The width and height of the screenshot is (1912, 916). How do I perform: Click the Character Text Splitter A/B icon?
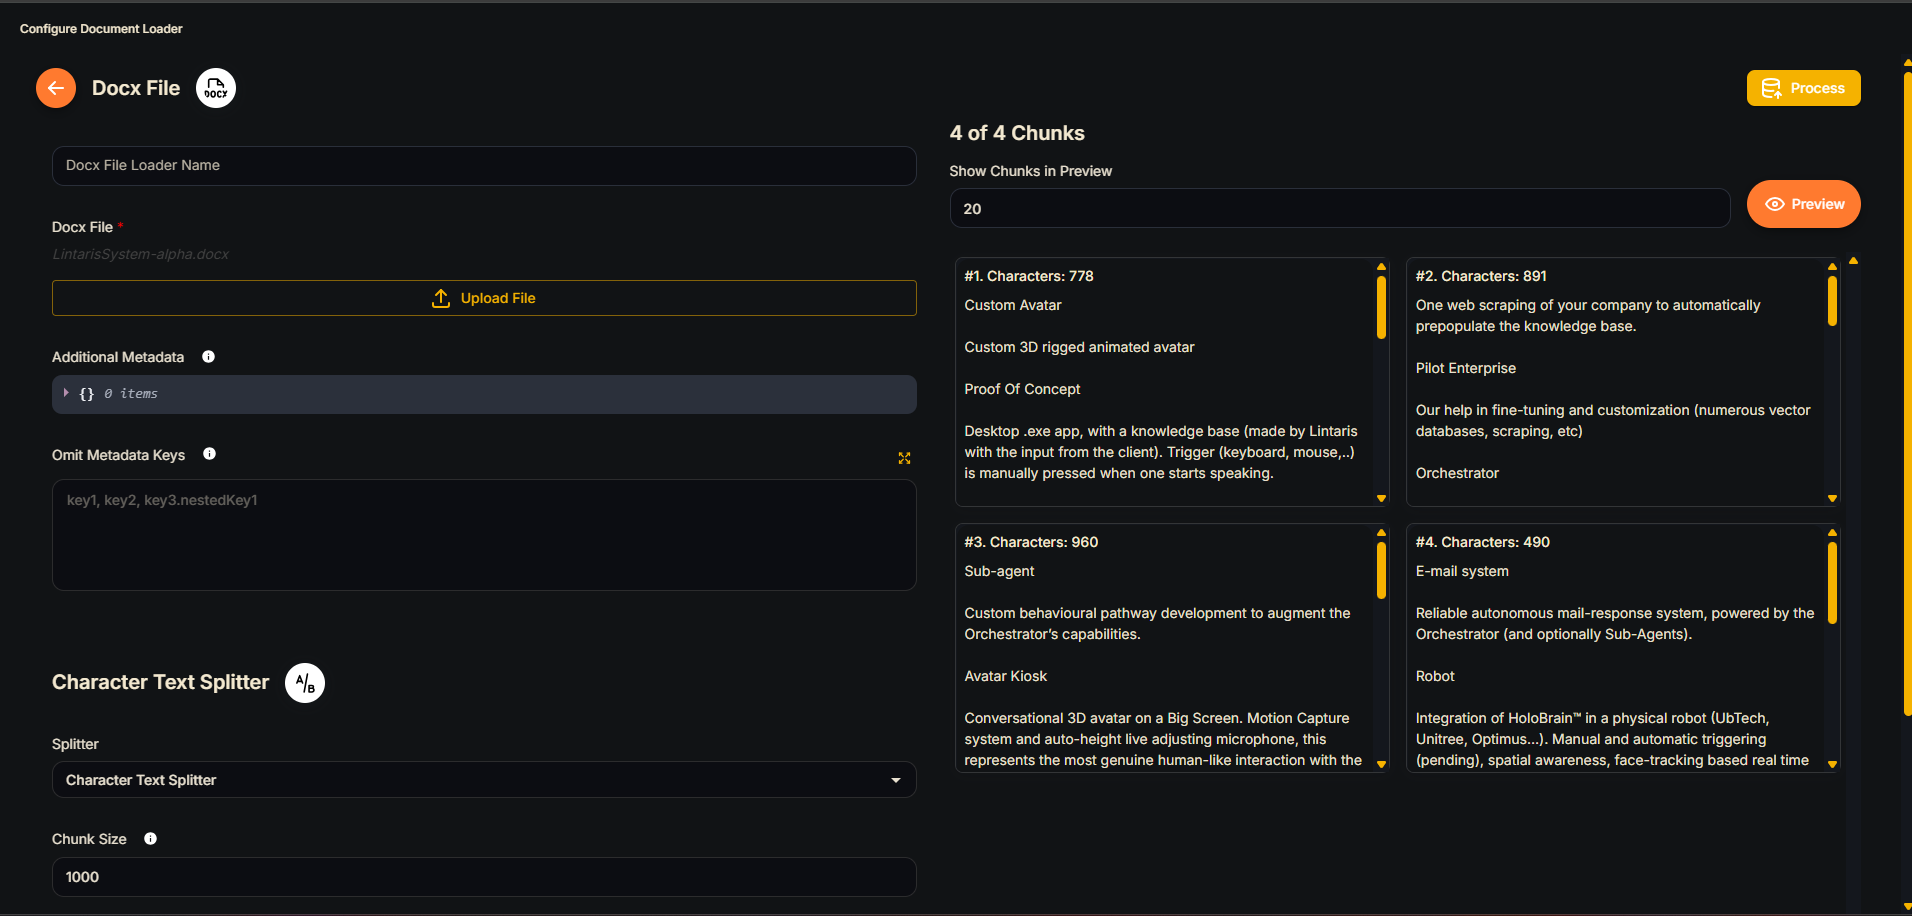coord(305,683)
